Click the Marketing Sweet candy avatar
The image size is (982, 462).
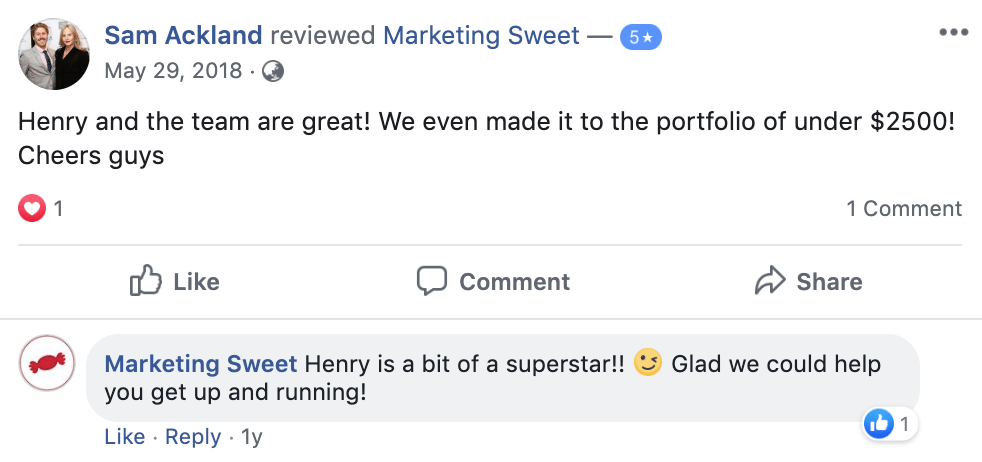click(x=48, y=364)
